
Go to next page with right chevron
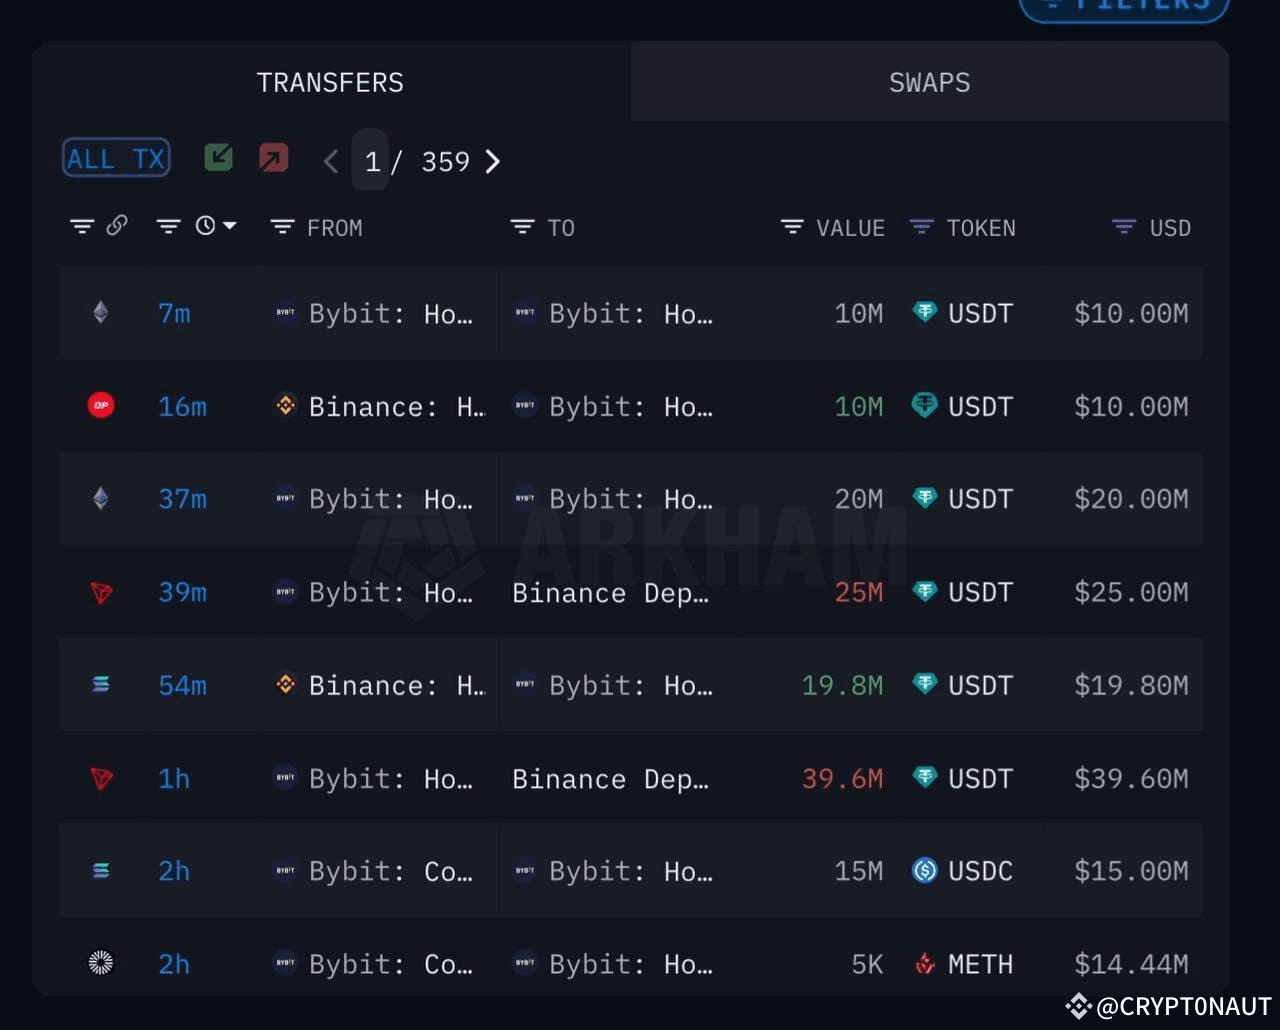click(492, 161)
